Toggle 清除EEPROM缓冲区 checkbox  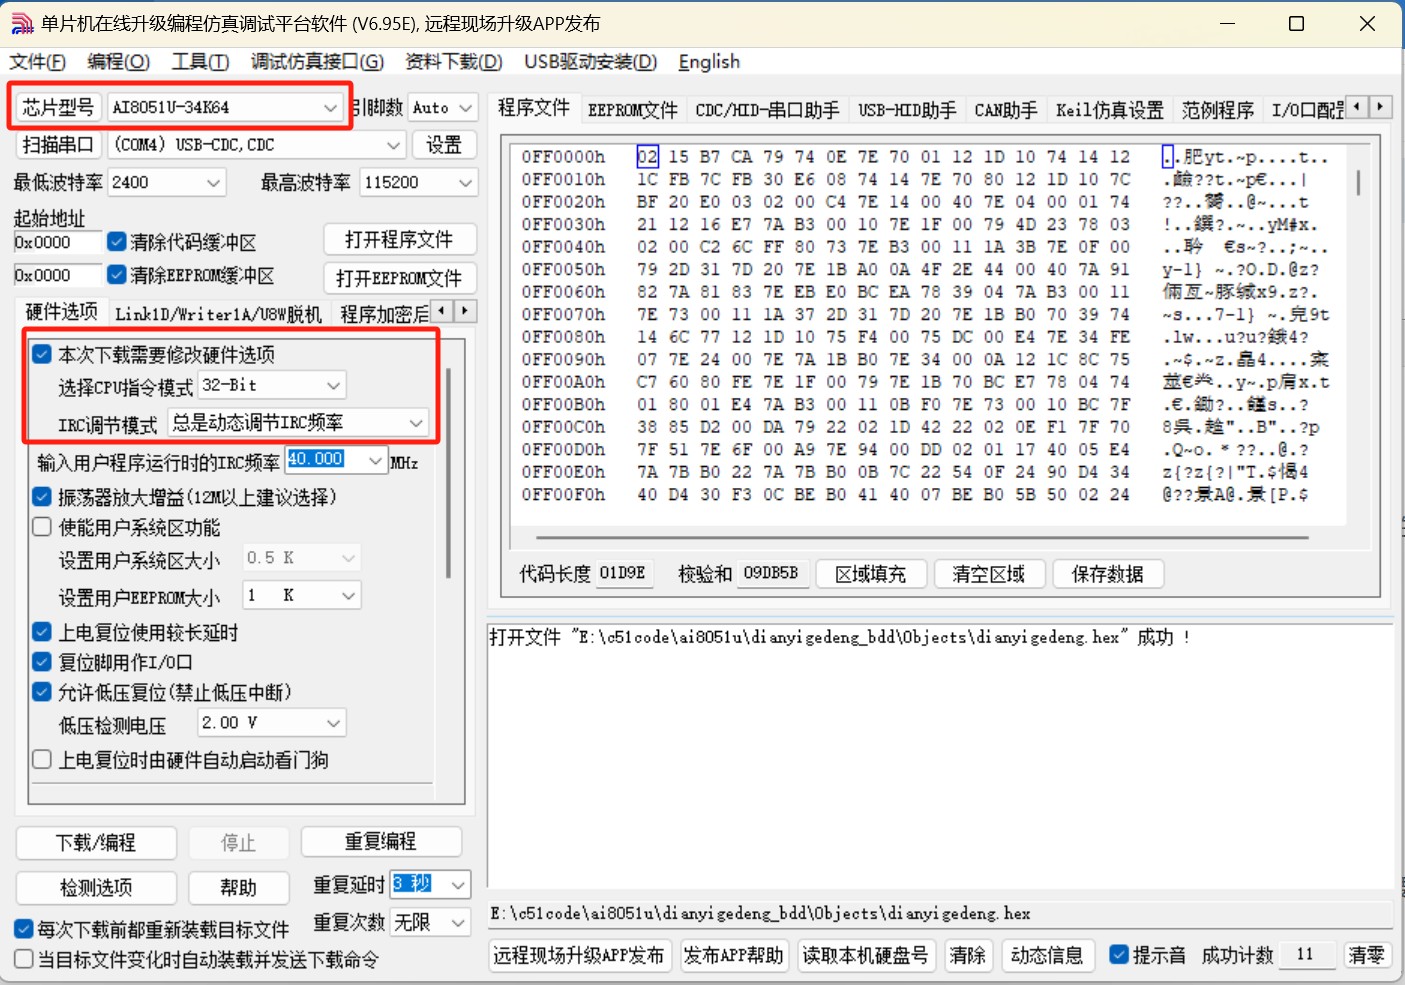pyautogui.click(x=117, y=275)
